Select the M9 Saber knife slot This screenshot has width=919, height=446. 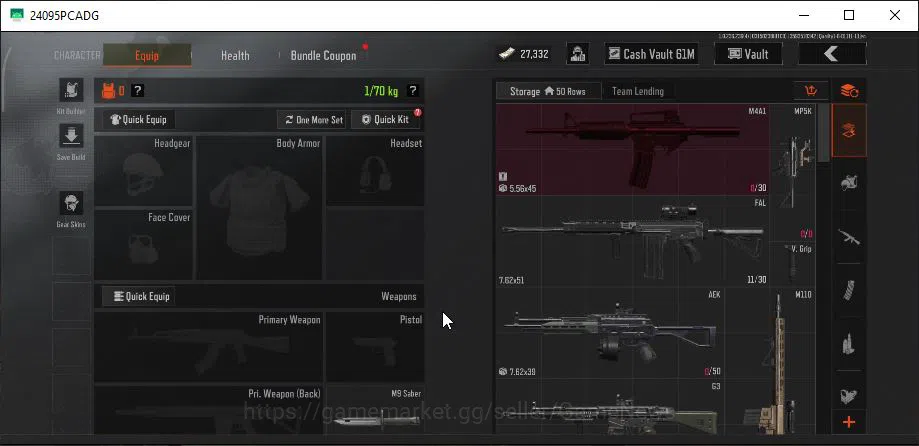375,410
